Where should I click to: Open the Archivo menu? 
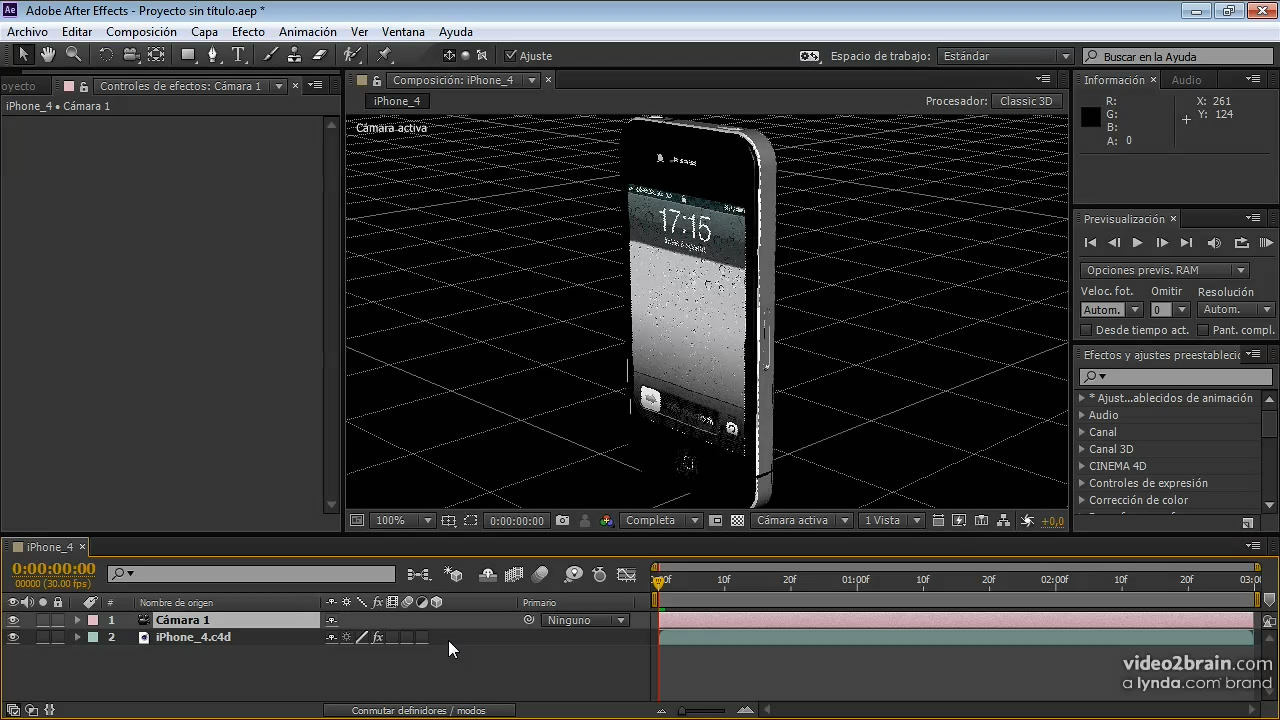[27, 32]
